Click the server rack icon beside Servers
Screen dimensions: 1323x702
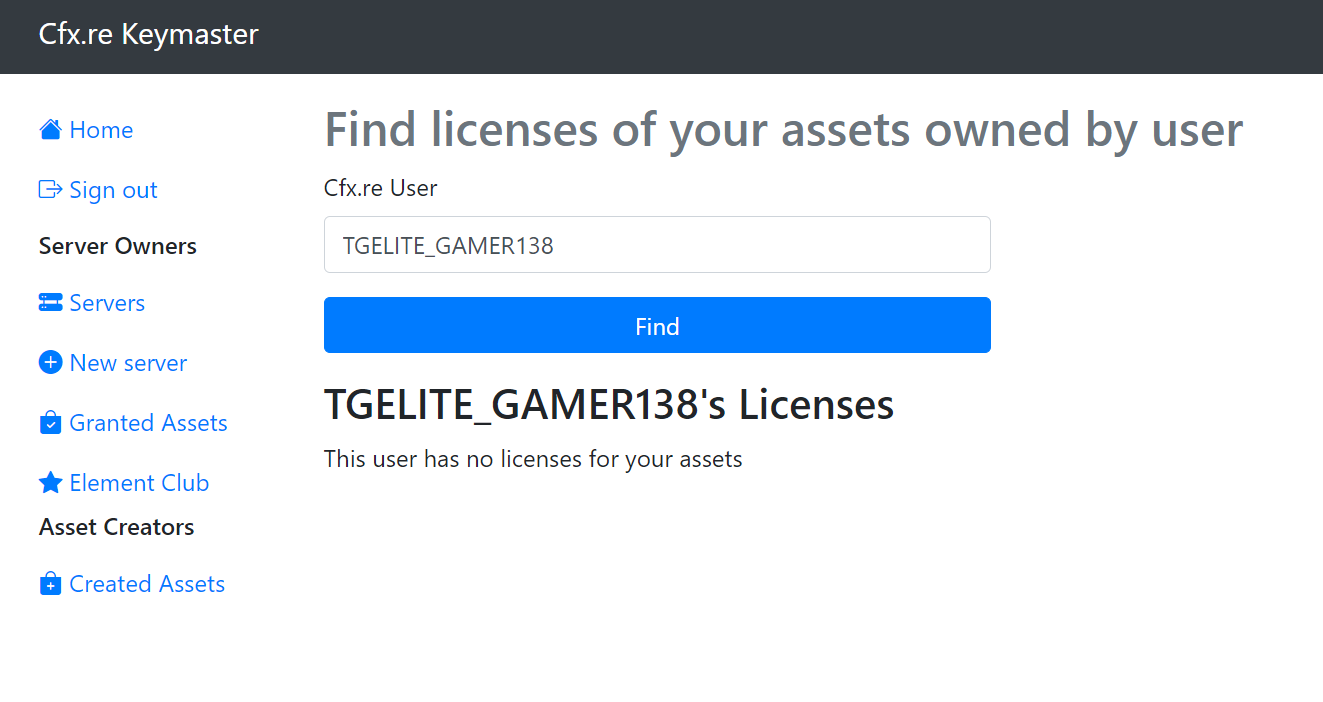[50, 303]
